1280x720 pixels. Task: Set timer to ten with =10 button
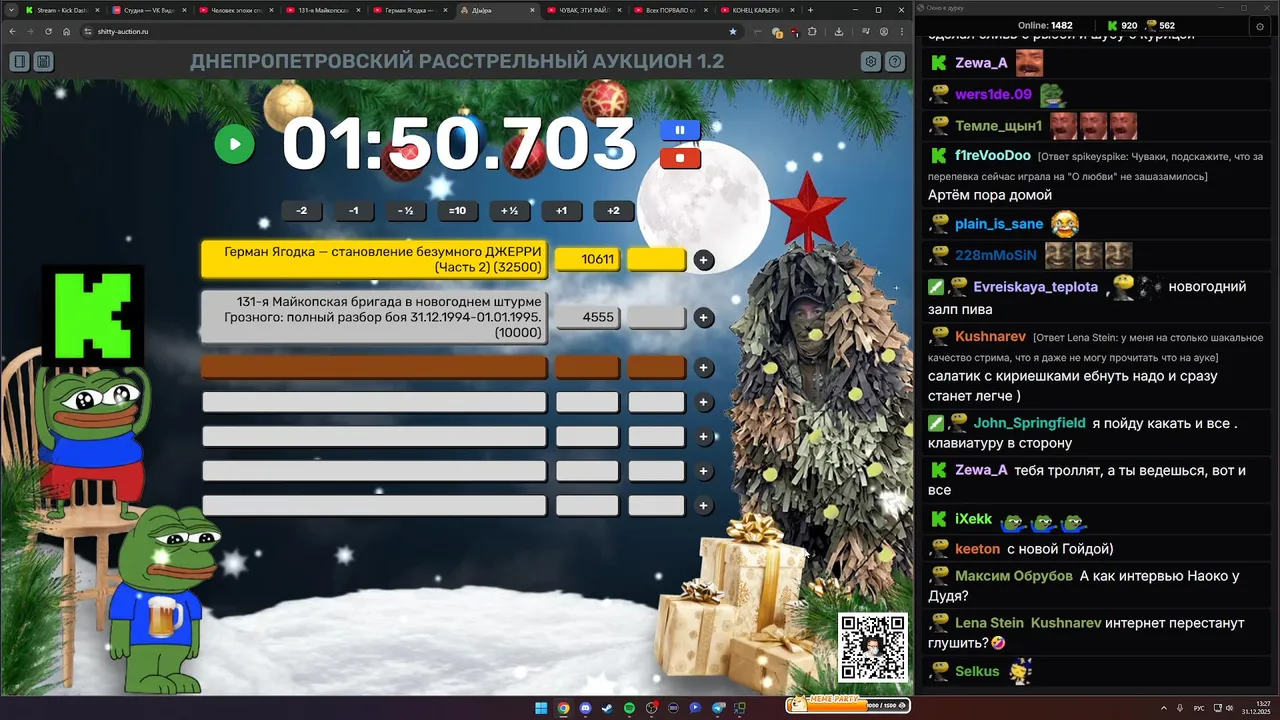[x=458, y=211]
